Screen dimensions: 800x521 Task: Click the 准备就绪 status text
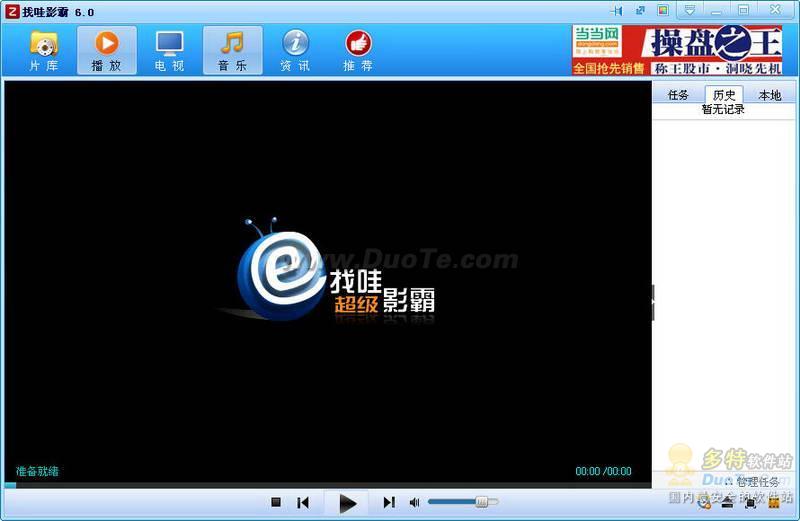click(x=37, y=471)
